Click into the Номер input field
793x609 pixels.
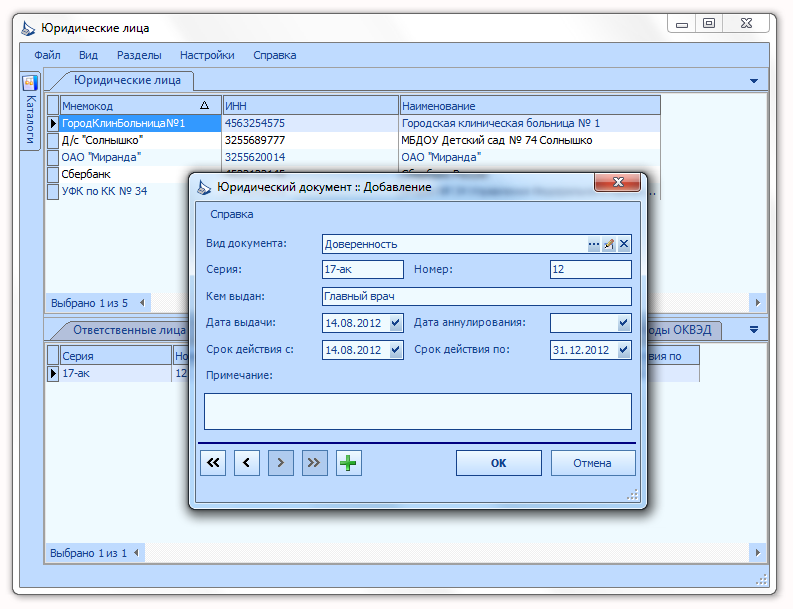pos(591,270)
